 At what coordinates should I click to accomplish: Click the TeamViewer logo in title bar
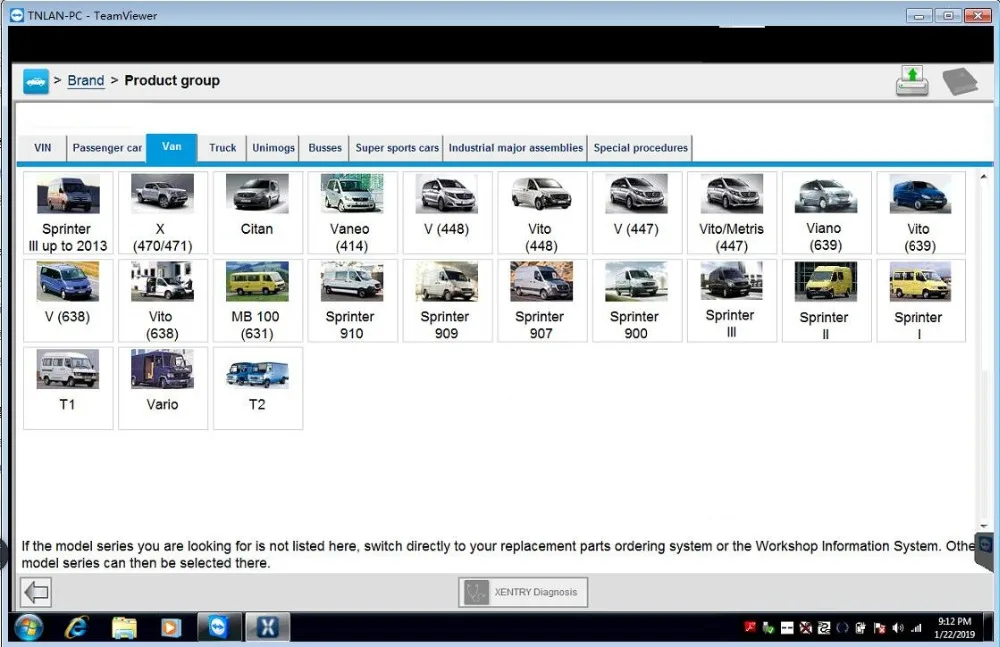coord(17,15)
